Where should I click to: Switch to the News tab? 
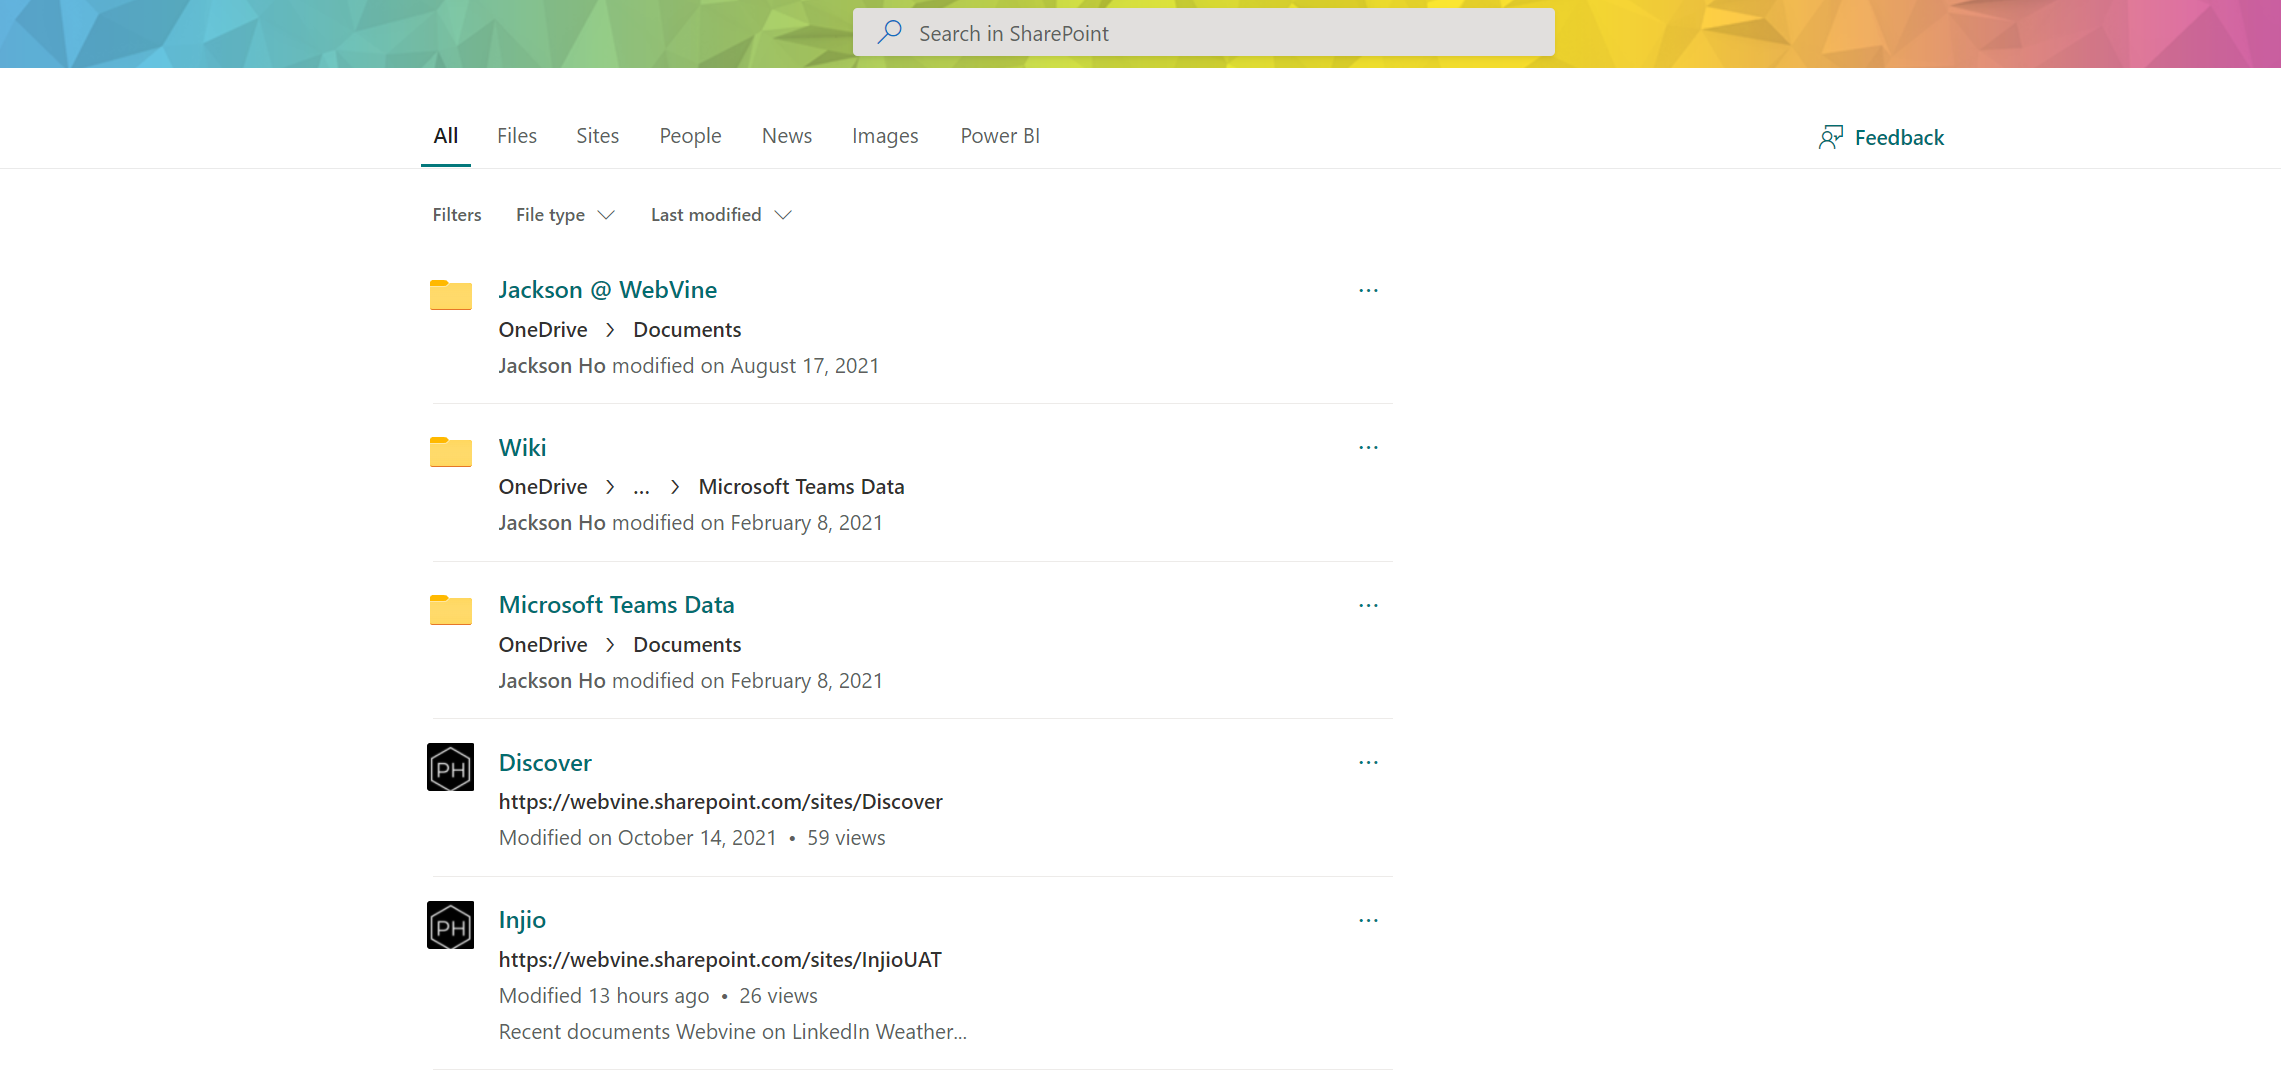click(787, 136)
